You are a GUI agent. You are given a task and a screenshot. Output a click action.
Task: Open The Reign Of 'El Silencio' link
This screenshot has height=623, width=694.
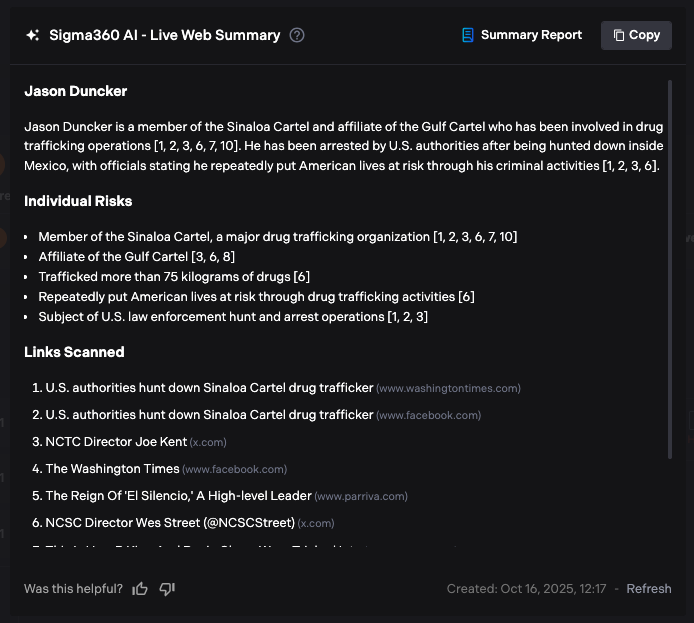tap(178, 496)
